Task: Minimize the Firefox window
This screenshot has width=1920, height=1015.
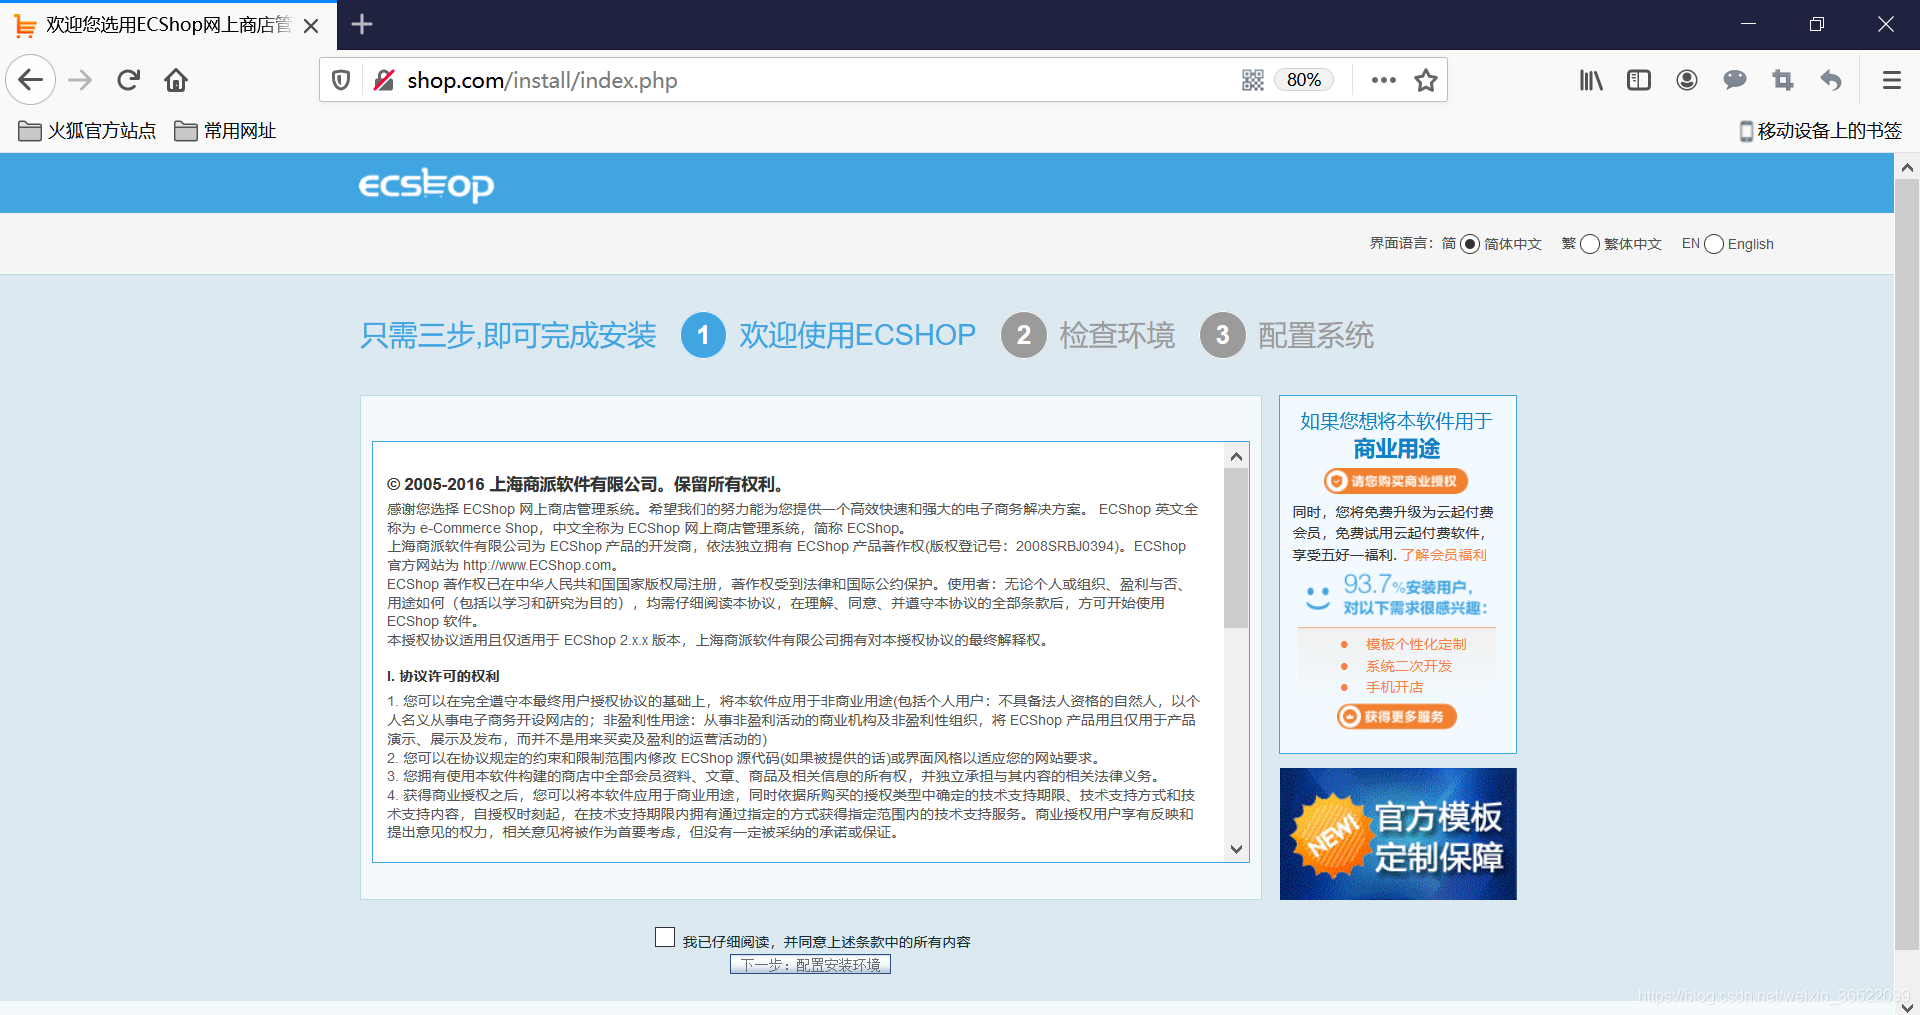Action: pyautogui.click(x=1748, y=24)
